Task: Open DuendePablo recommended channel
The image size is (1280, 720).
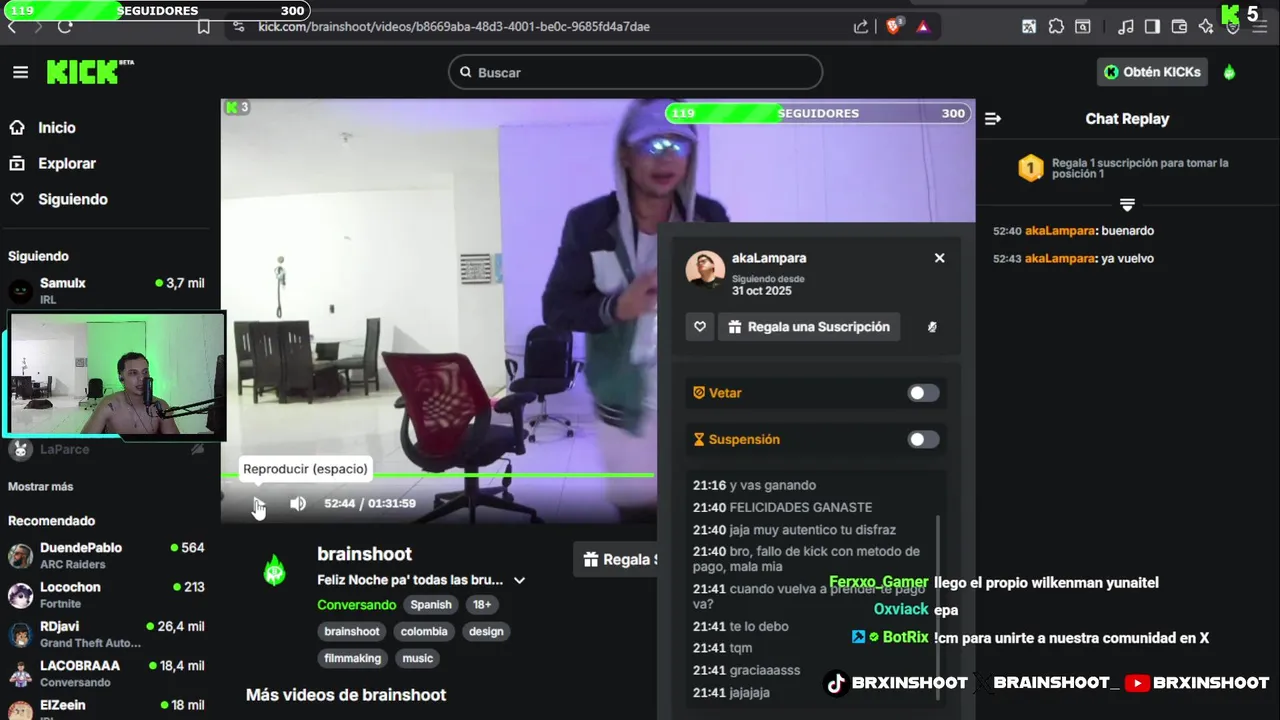Action: coord(107,555)
